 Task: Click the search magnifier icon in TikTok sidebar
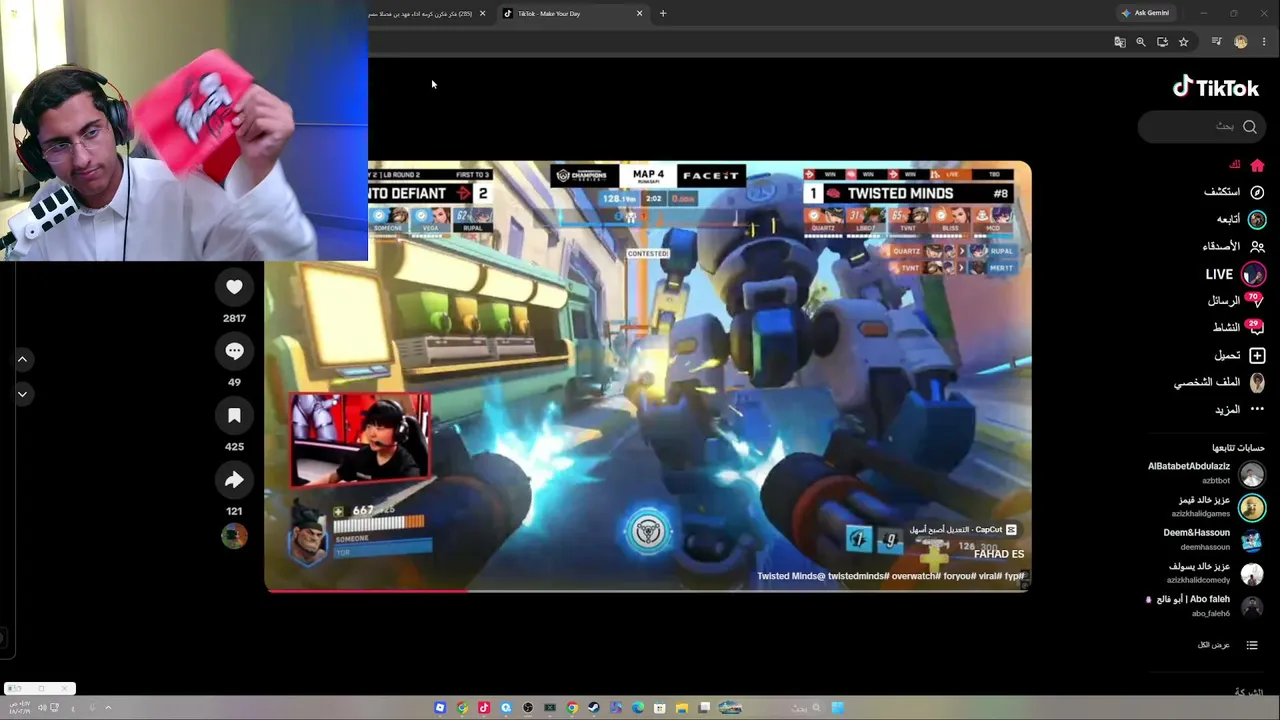(x=1250, y=127)
